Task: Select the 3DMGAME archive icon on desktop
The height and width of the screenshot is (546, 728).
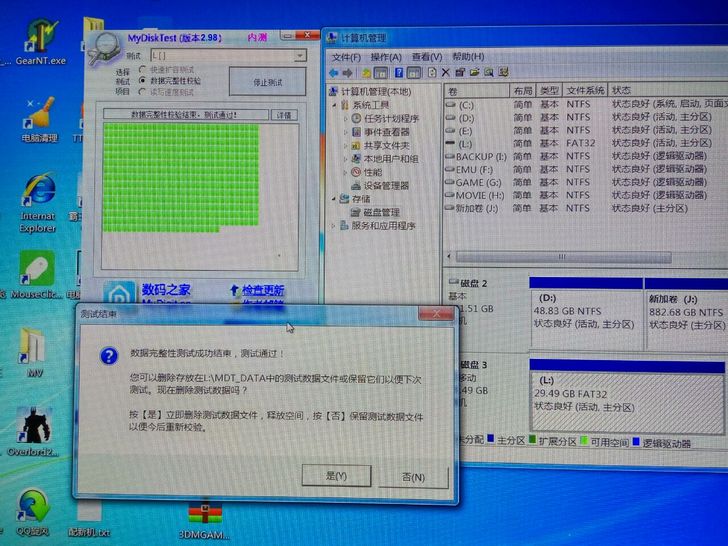Action: (x=204, y=521)
